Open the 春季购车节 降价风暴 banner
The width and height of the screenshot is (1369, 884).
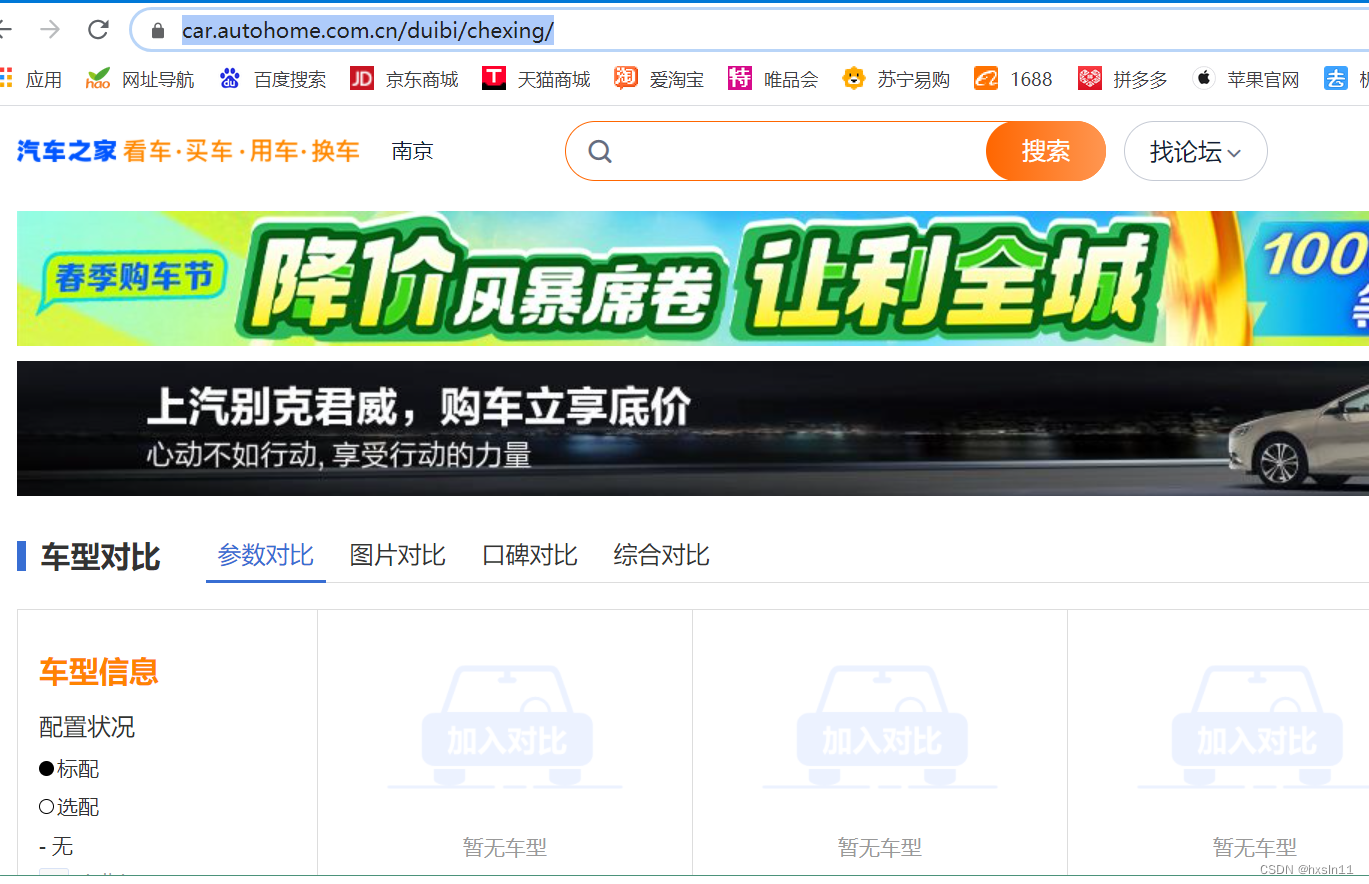coord(692,278)
